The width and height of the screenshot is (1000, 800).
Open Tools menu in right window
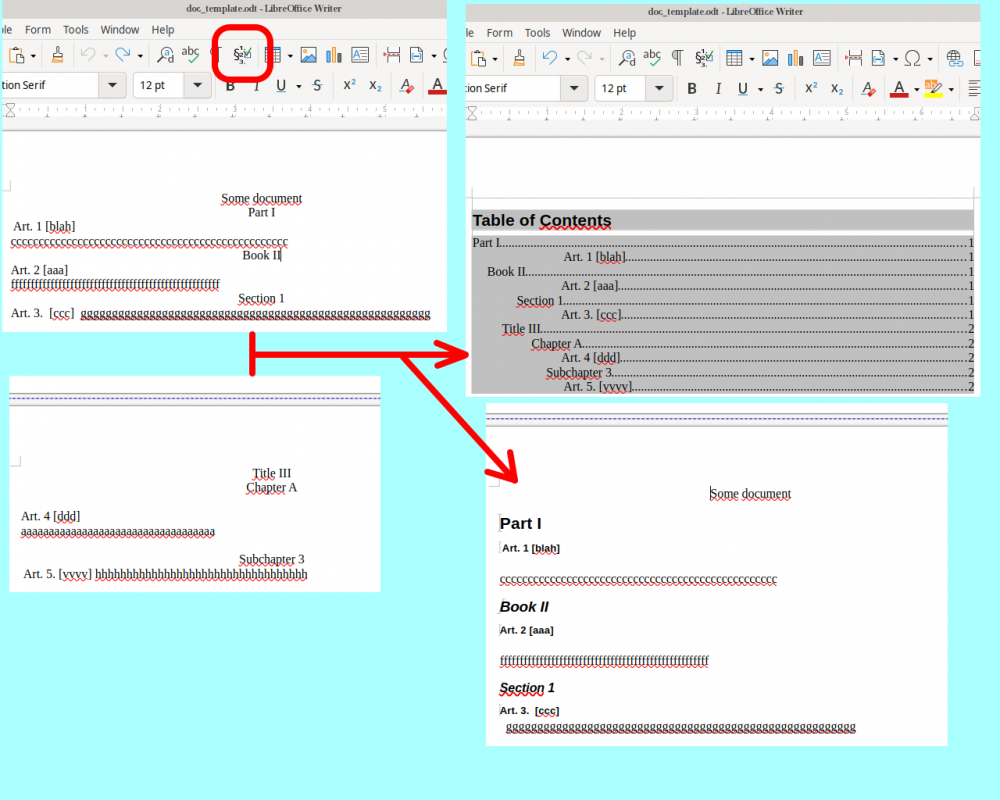click(x=537, y=33)
